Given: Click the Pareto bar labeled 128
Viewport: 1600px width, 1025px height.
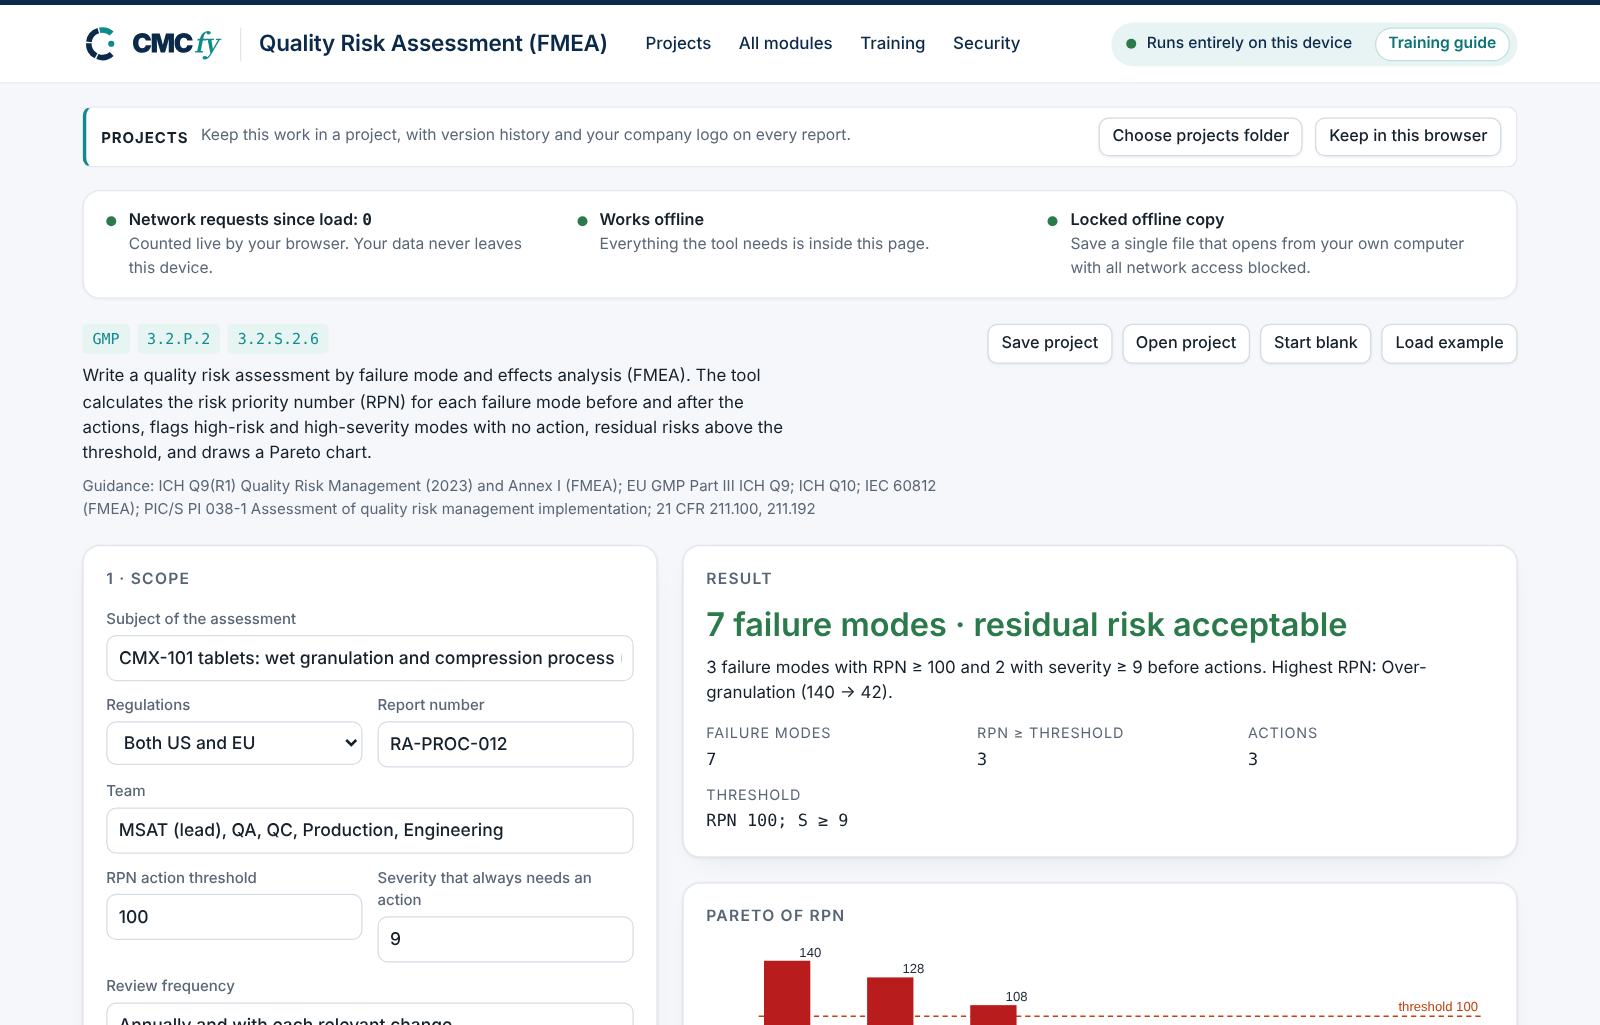Looking at the screenshot, I should pyautogui.click(x=890, y=1001).
